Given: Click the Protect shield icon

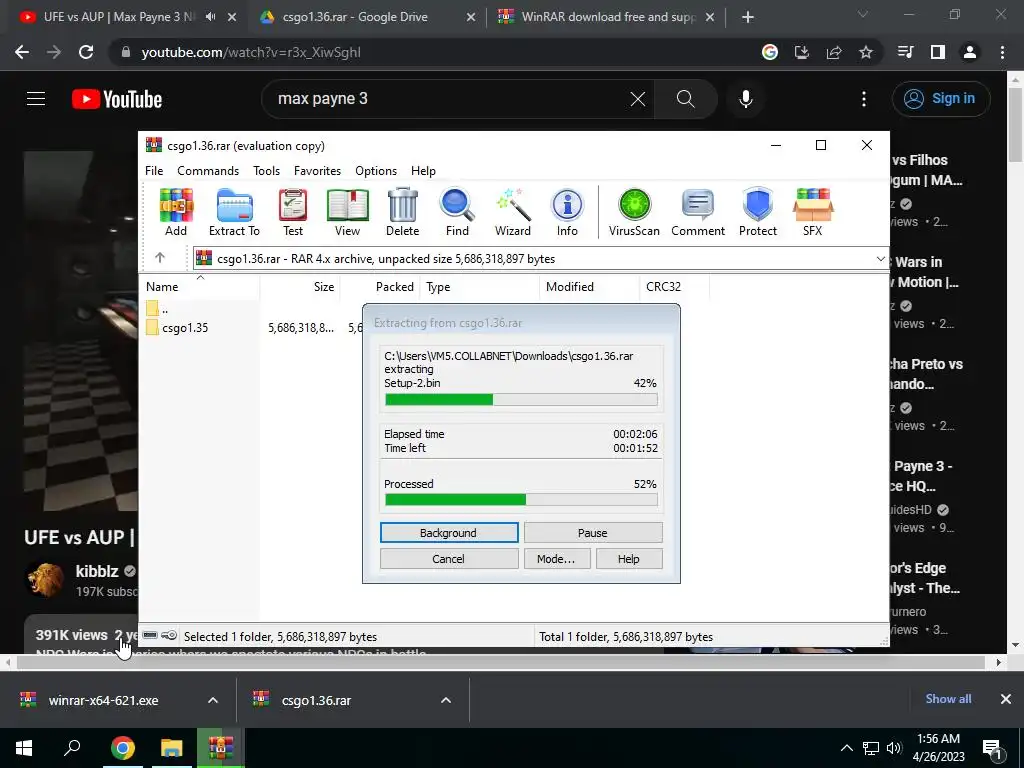Looking at the screenshot, I should click(x=758, y=212).
